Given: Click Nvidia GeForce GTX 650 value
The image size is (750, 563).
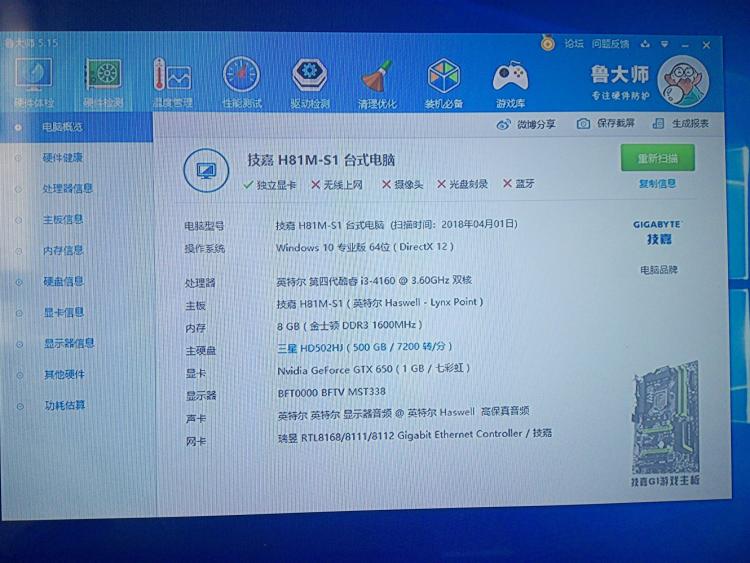Looking at the screenshot, I should [x=374, y=369].
